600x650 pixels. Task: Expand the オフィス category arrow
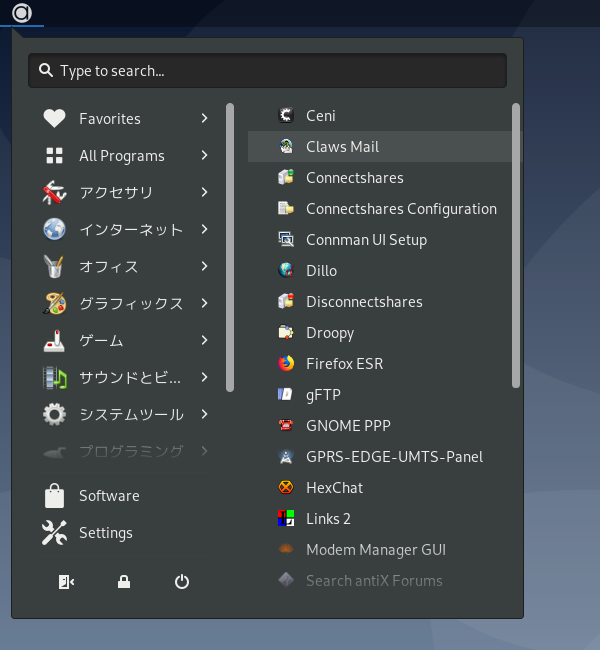(x=204, y=266)
